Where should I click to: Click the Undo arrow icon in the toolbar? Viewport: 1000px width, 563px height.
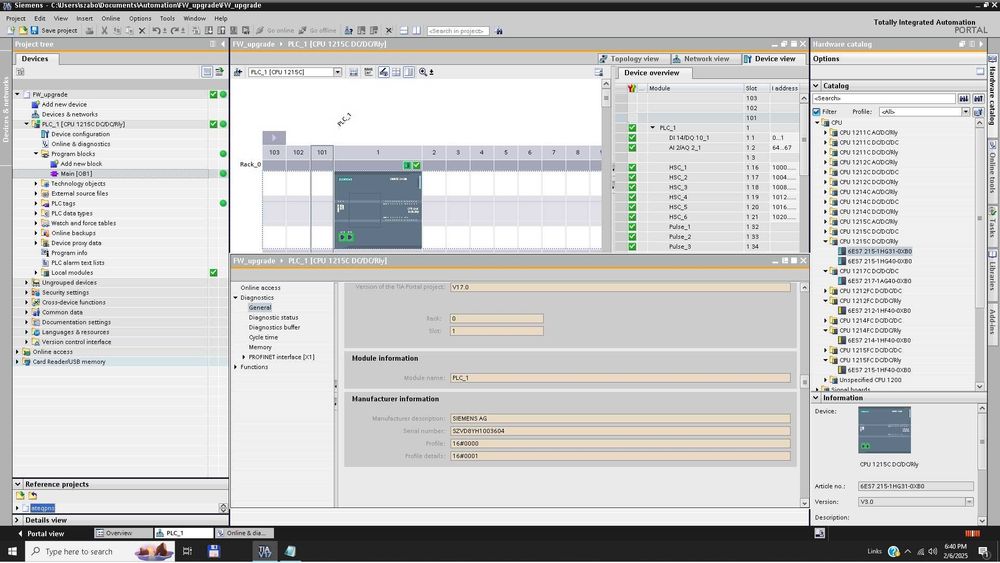point(157,31)
